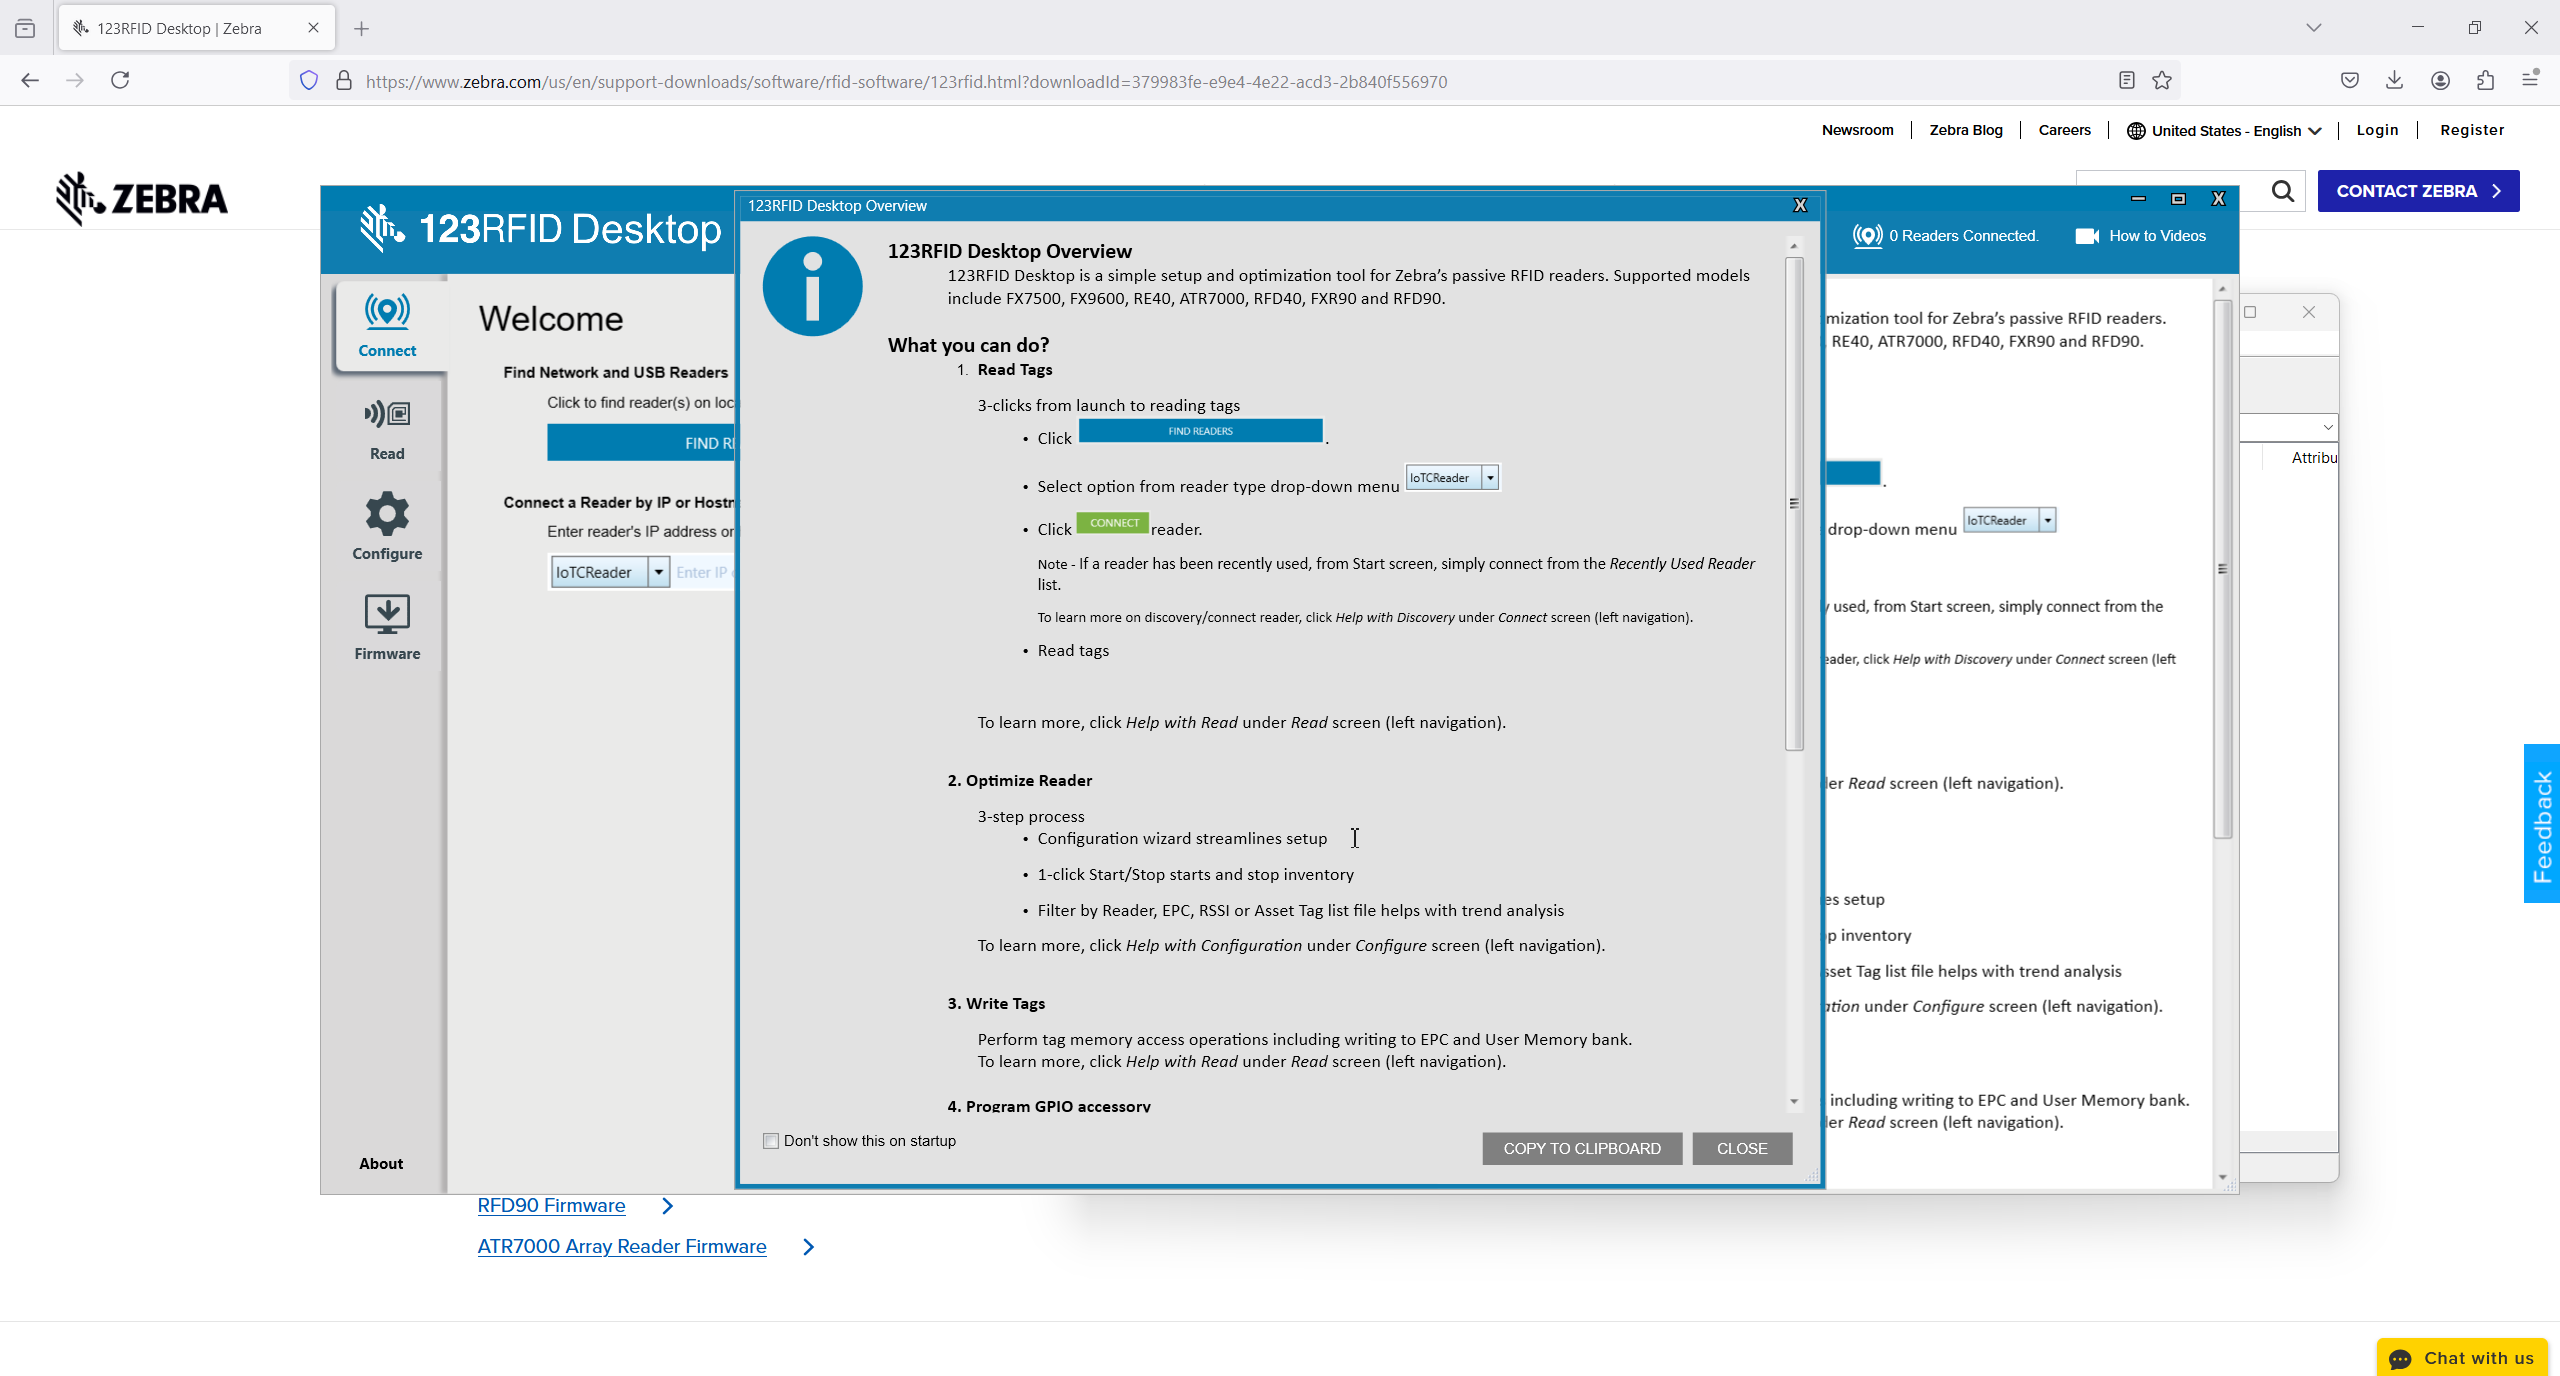Expand the ATR7000 Array Reader Firmware chevron
2560x1376 pixels.
click(809, 1247)
